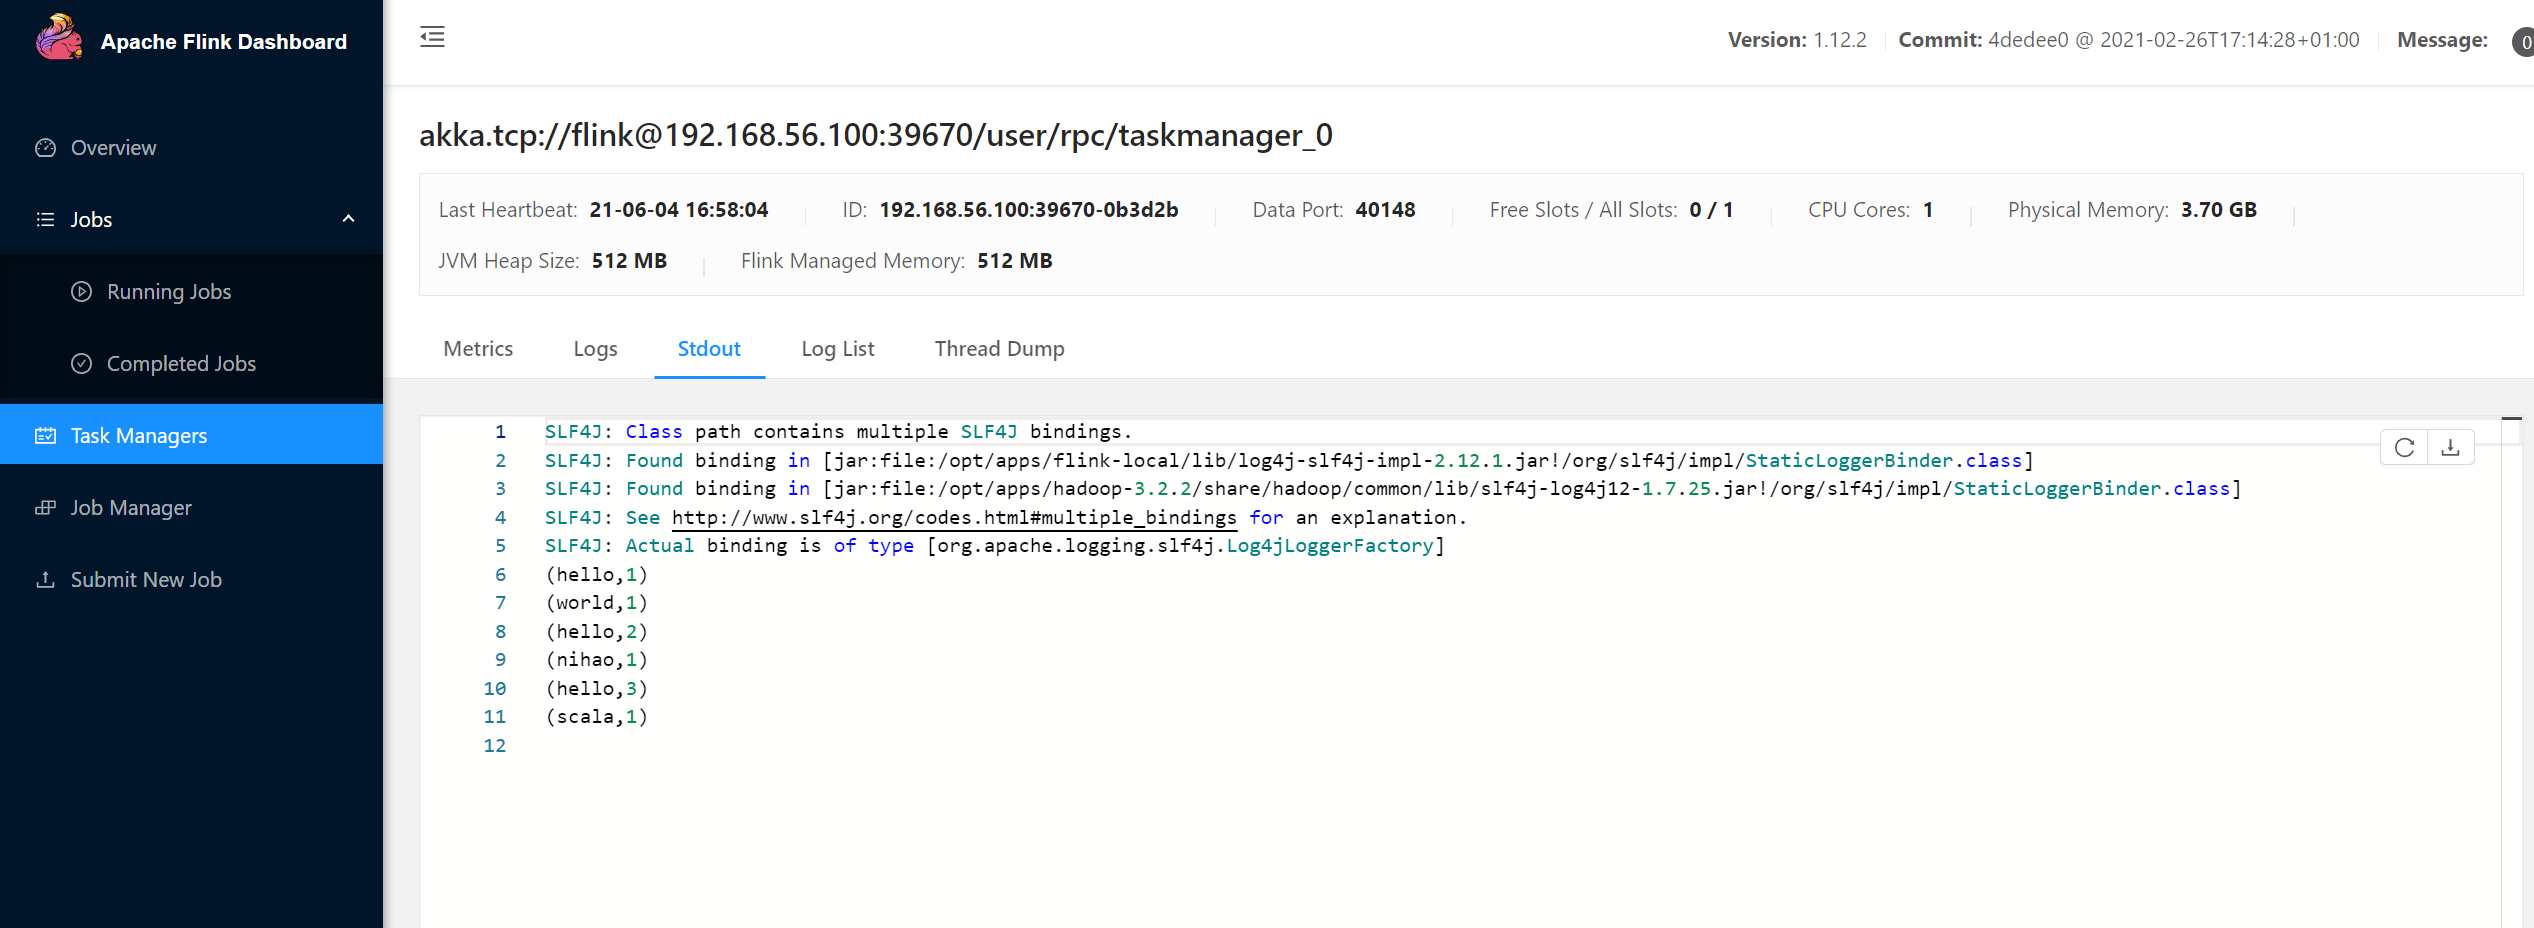
Task: Click Last Heartbeat value 21-06-04 16:58:04
Action: pos(678,210)
